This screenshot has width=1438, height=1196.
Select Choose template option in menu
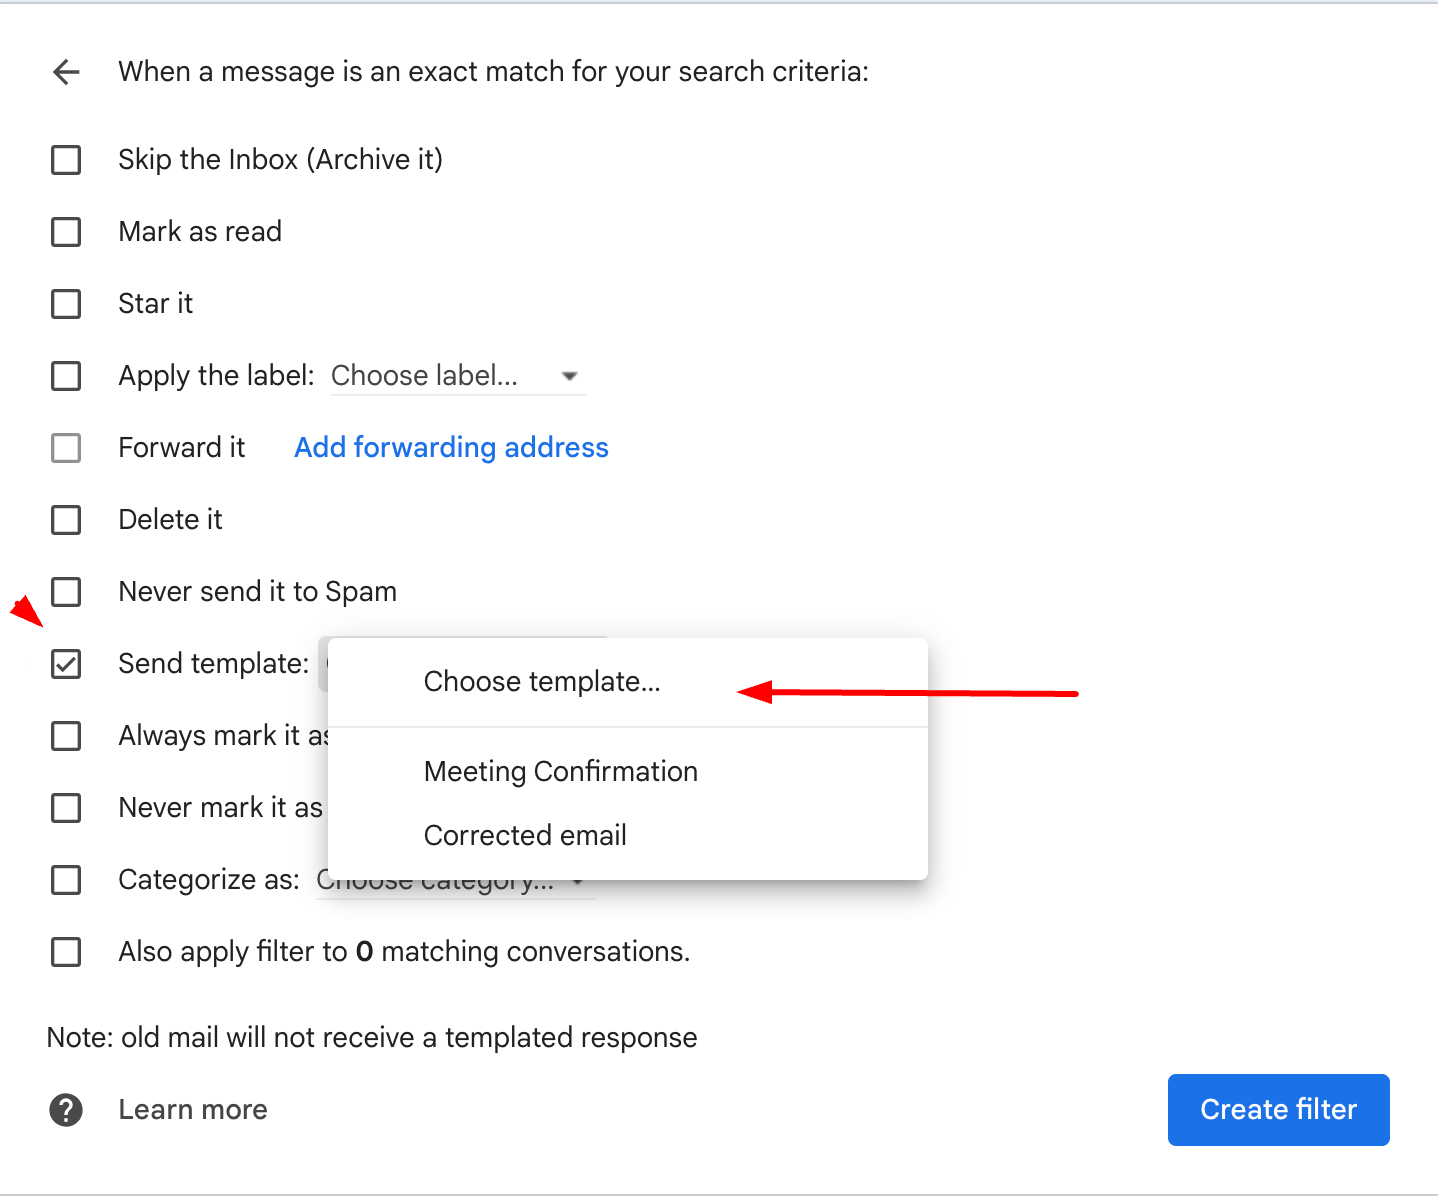coord(628,682)
